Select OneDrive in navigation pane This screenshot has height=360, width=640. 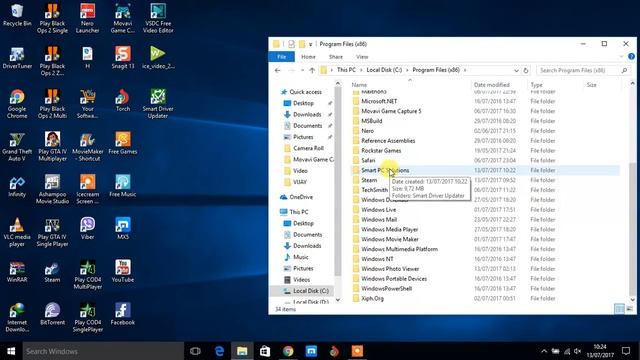301,197
